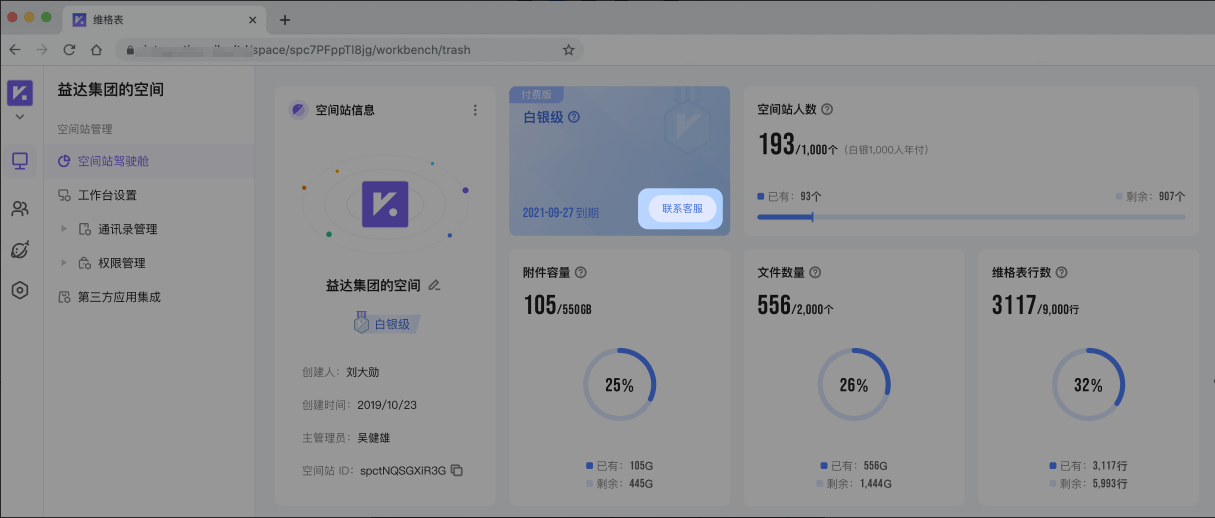The width and height of the screenshot is (1215, 518).
Task: Click the 联系客服 button
Action: (682, 209)
